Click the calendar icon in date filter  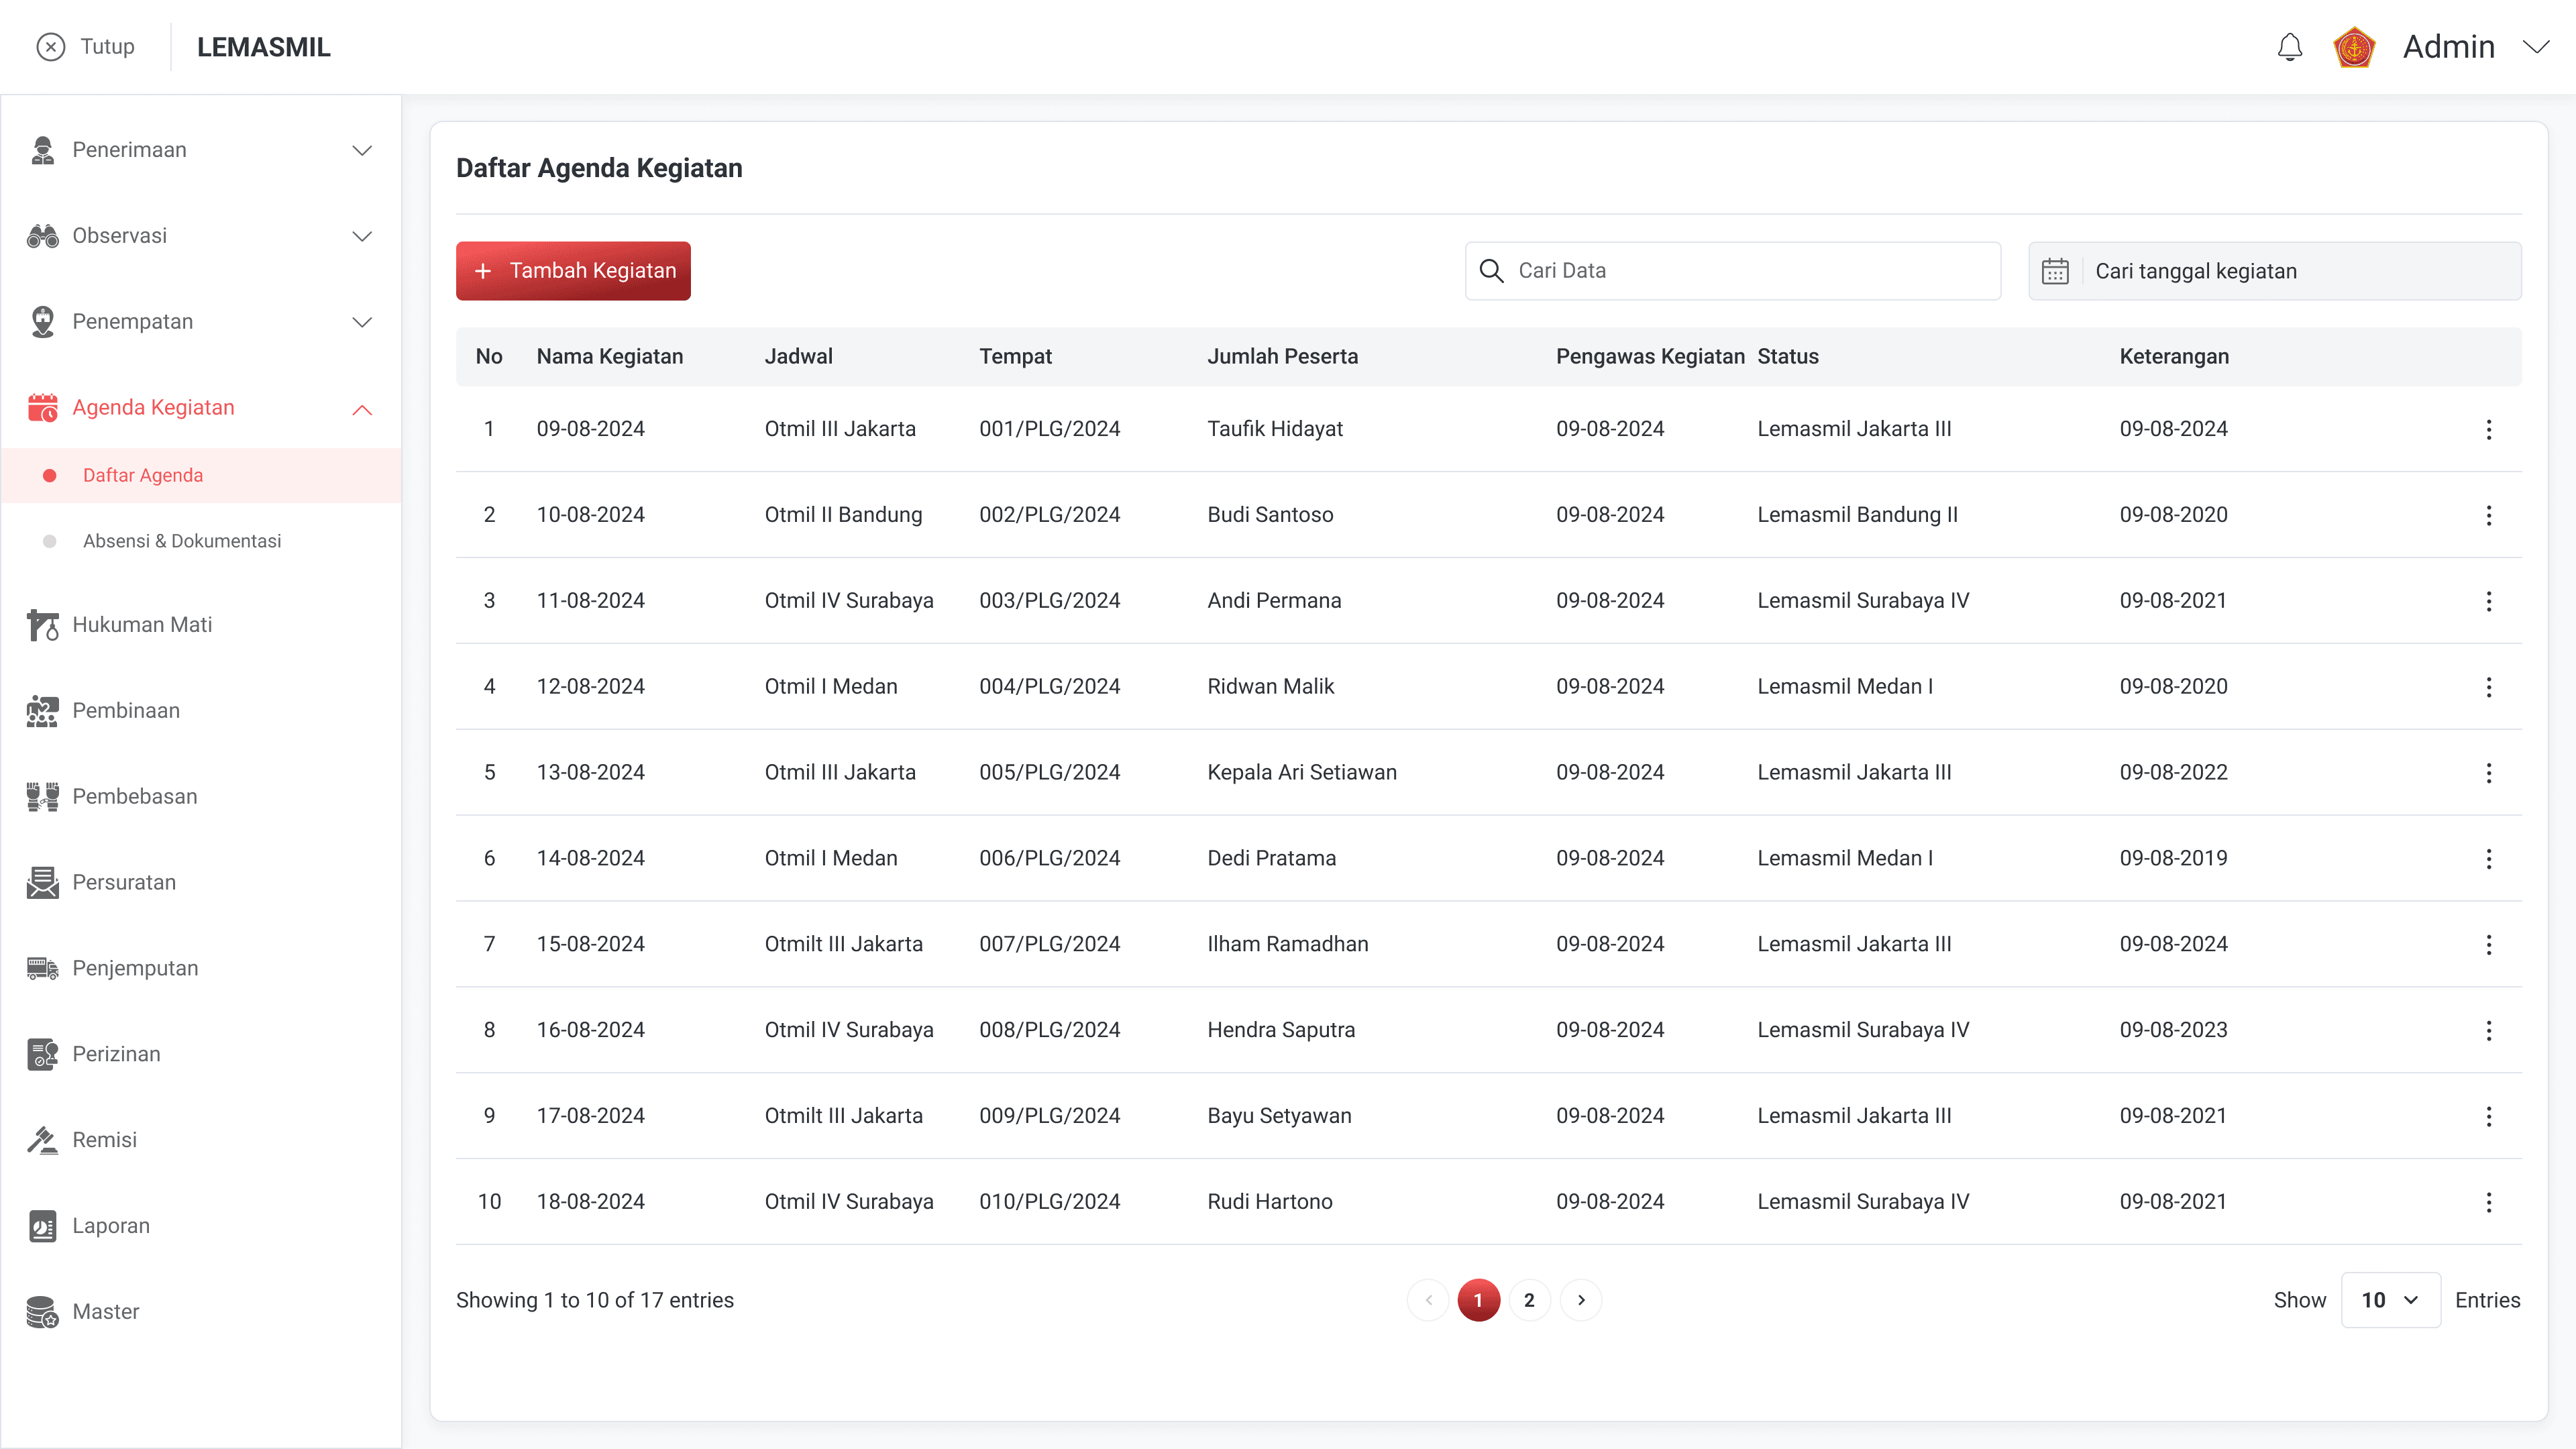click(2055, 271)
